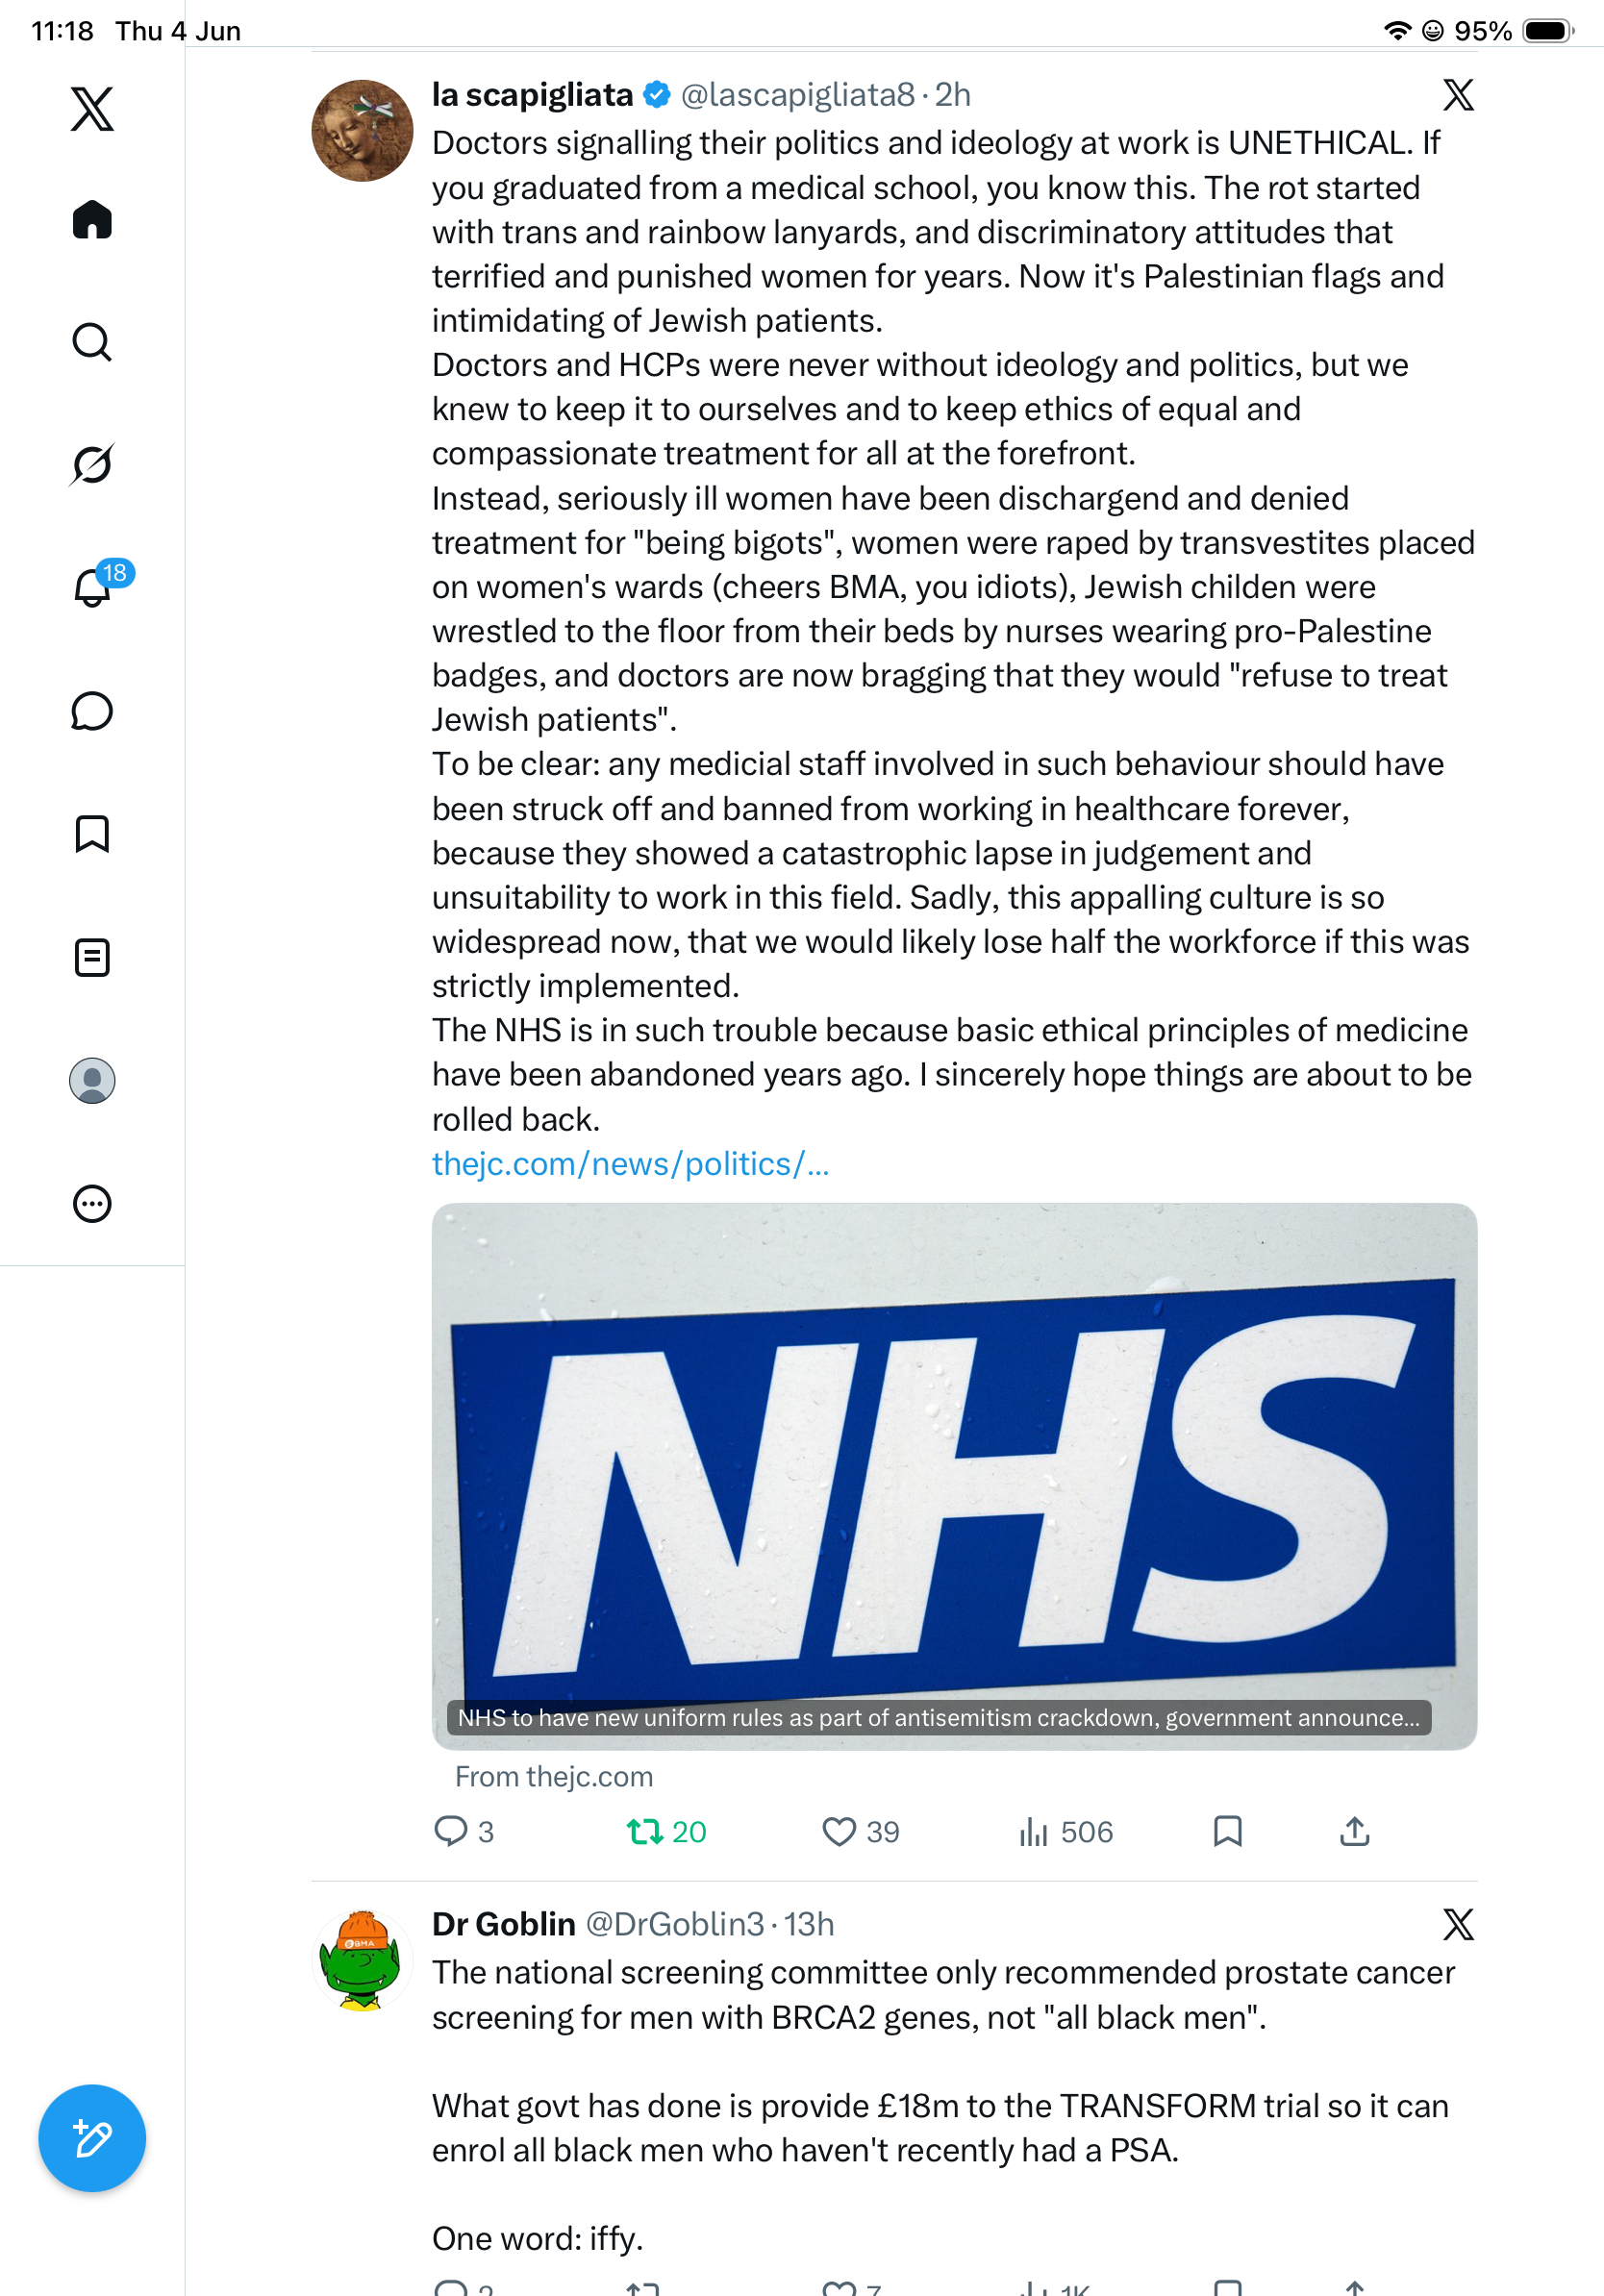1604x2296 pixels.
Task: Open the thejc.com/news/politics link
Action: tap(630, 1164)
